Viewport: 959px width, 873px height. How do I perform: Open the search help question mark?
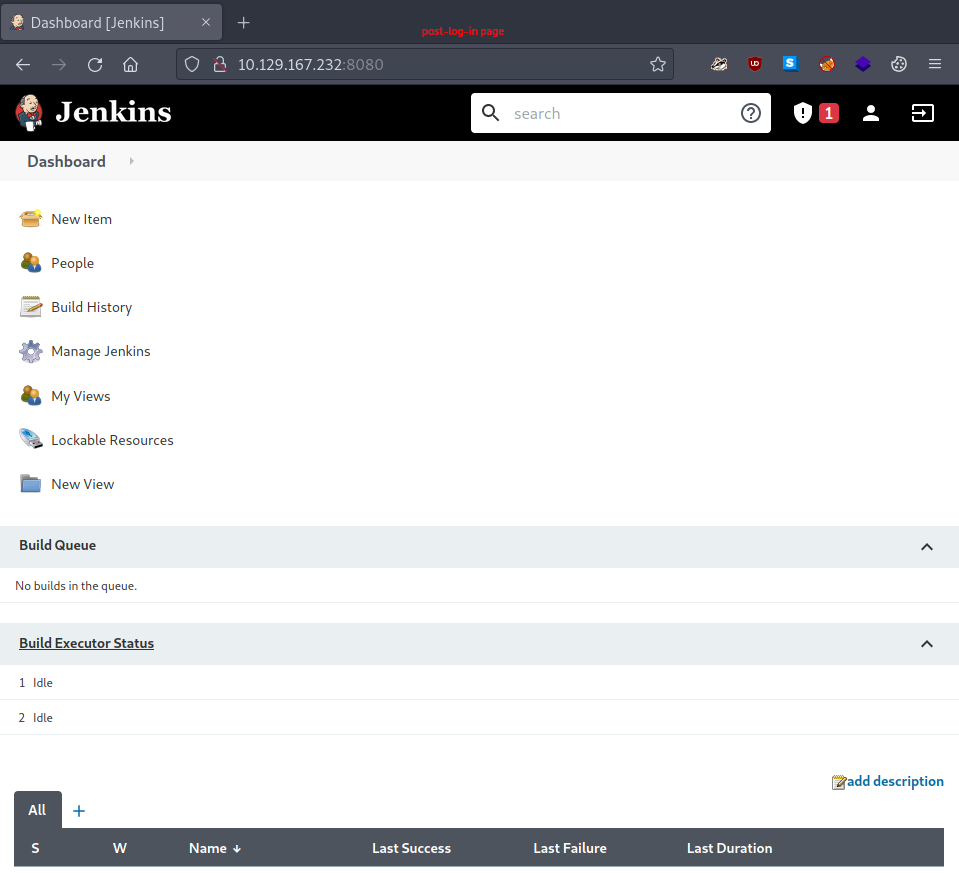pyautogui.click(x=751, y=113)
